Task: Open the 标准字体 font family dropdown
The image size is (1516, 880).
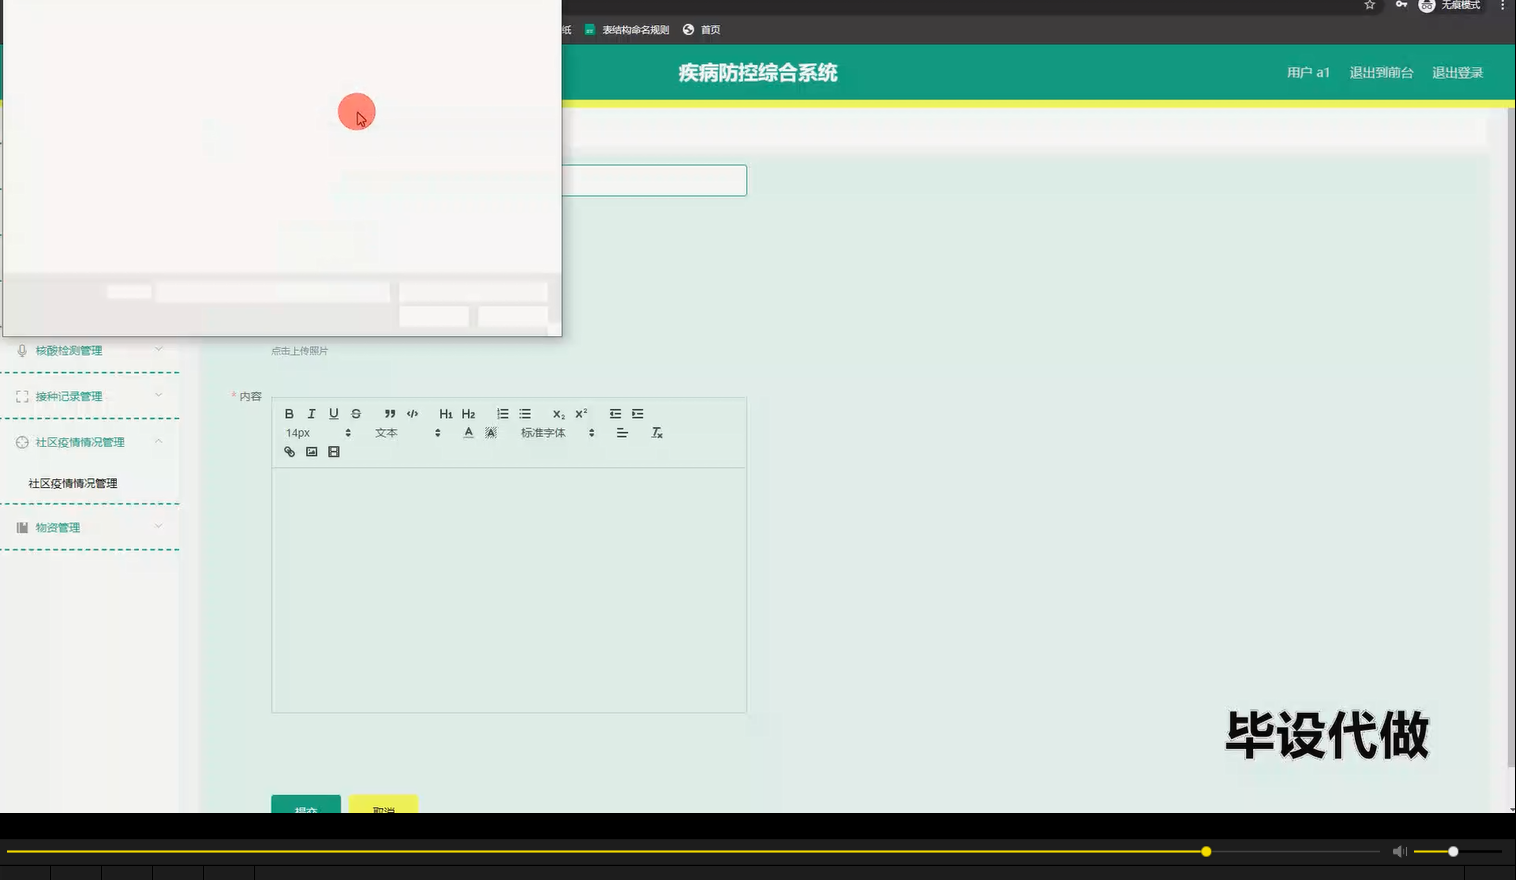Action: click(x=557, y=433)
